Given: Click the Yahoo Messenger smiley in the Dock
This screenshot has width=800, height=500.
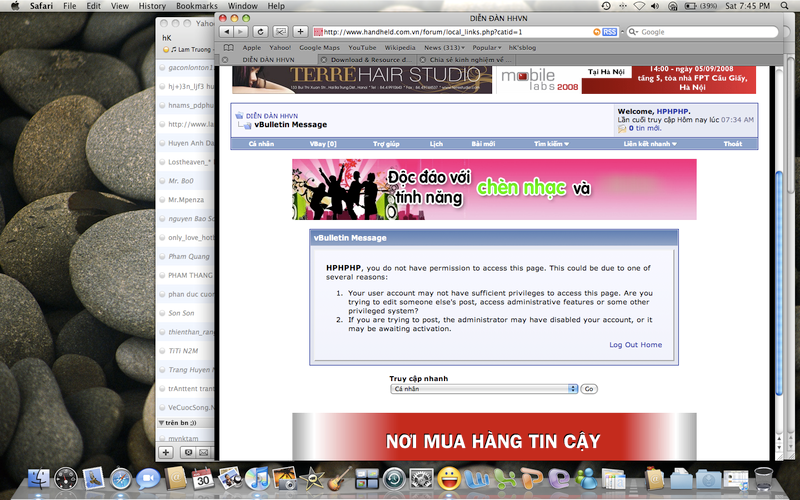Looking at the screenshot, I should (x=449, y=479).
